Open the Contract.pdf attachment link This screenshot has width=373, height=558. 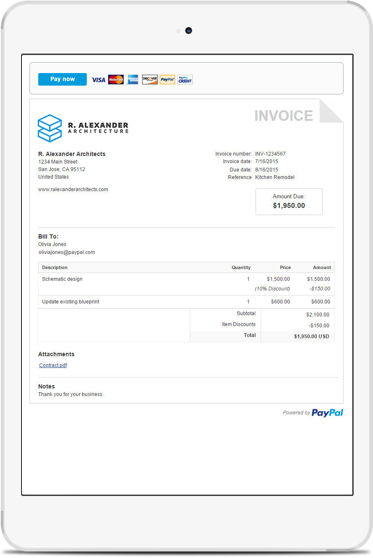(53, 365)
